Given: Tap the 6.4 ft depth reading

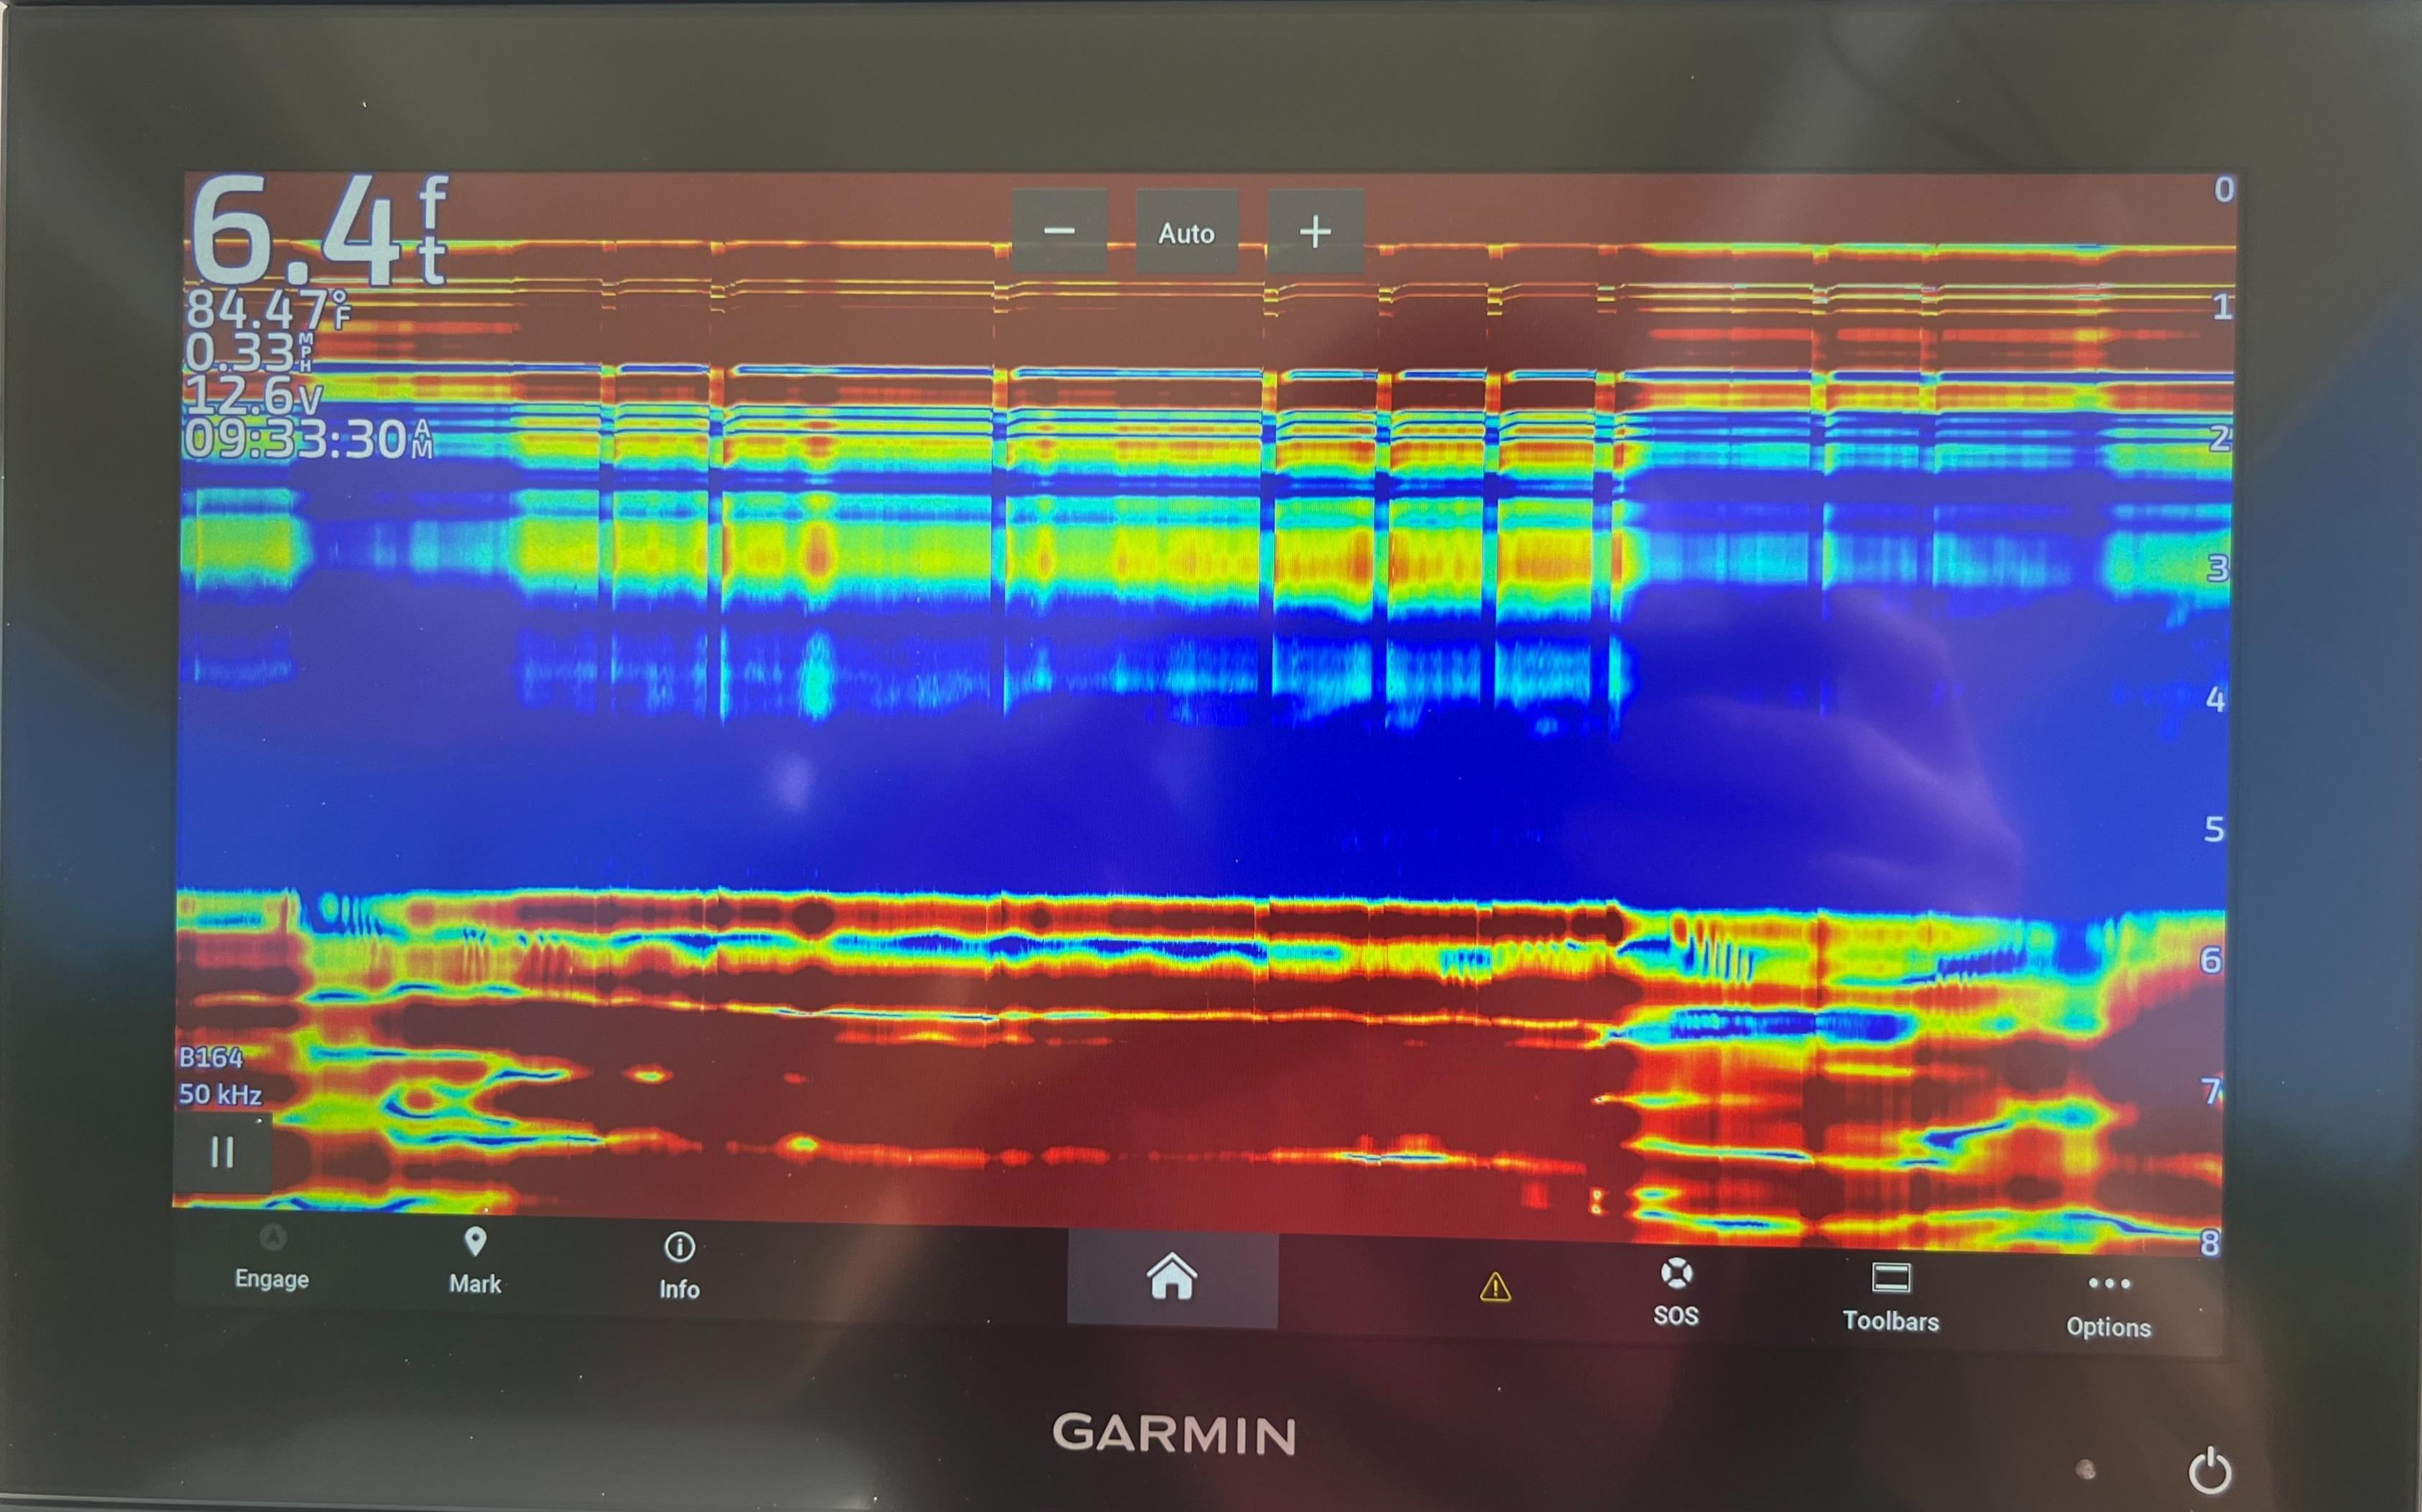Looking at the screenshot, I should (320, 232).
